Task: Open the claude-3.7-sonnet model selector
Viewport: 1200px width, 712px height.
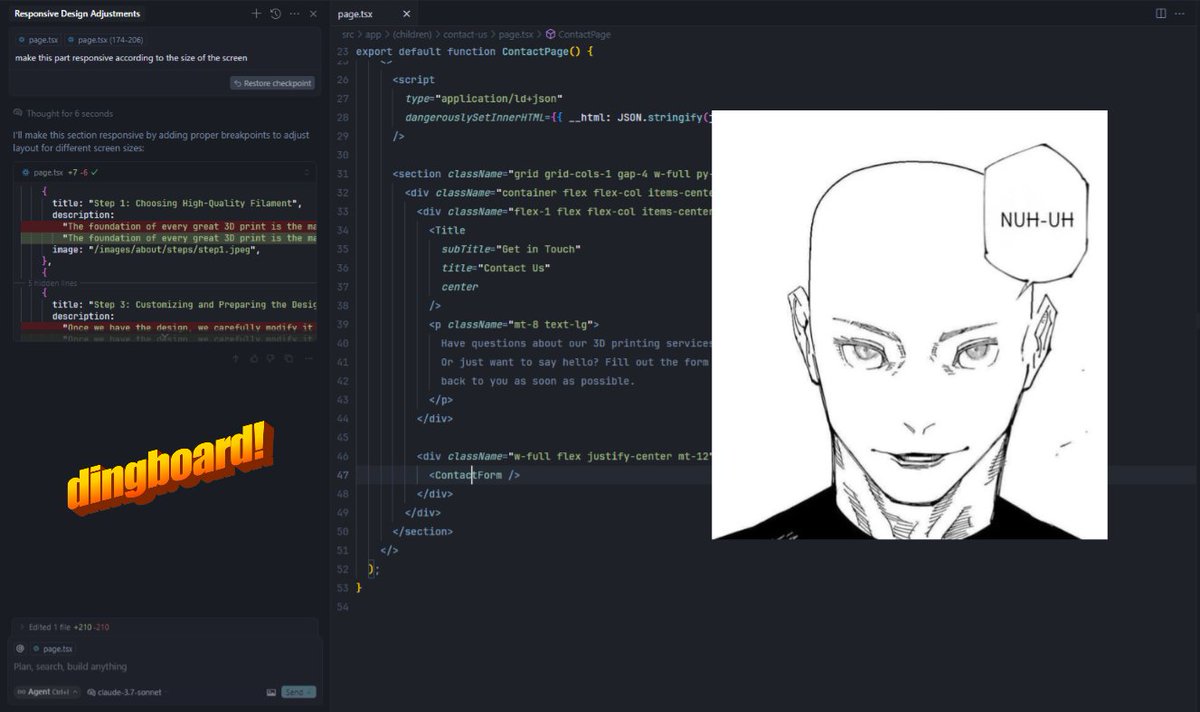Action: point(125,692)
